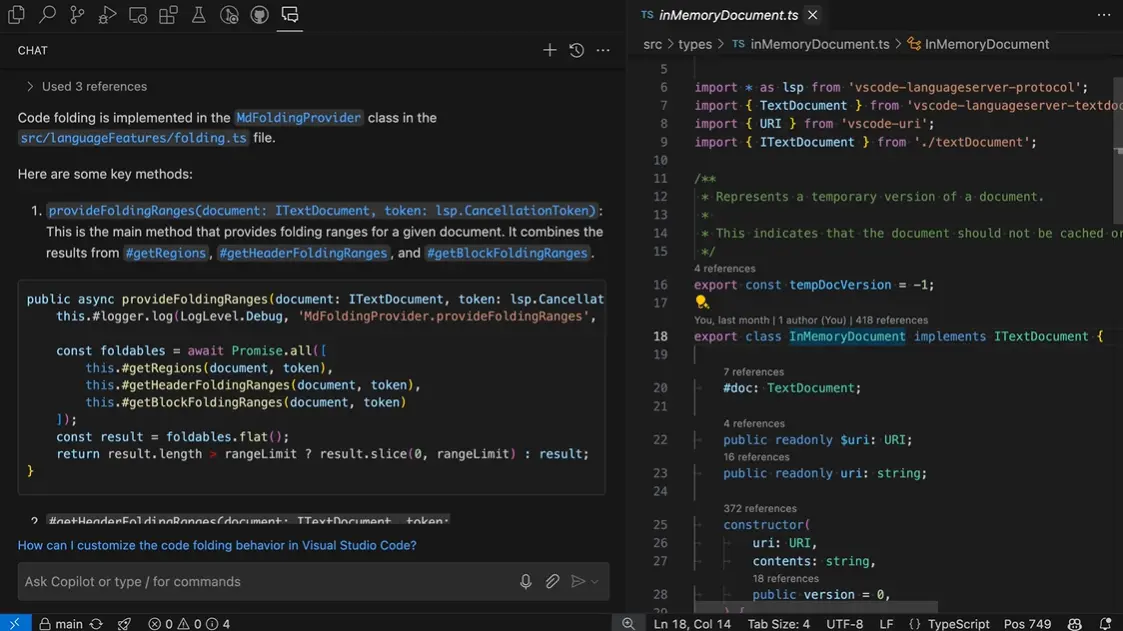The width and height of the screenshot is (1123, 631).
Task: Click line number 18 in the gutter
Action: click(660, 337)
